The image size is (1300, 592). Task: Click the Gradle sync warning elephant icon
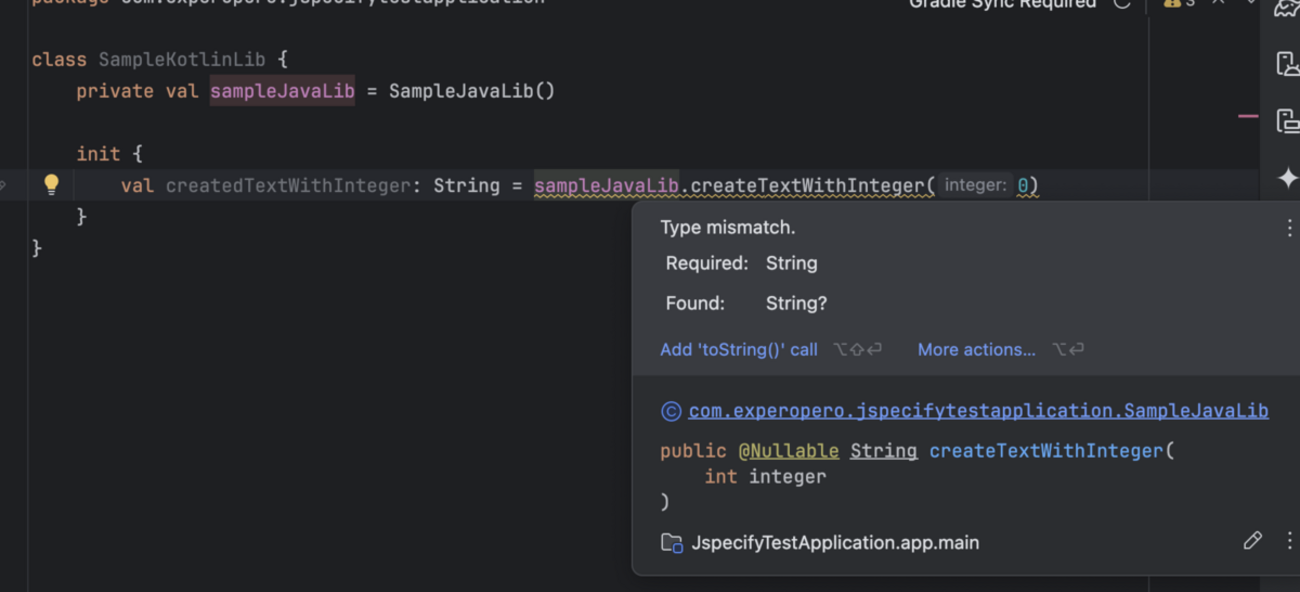pos(1171,4)
